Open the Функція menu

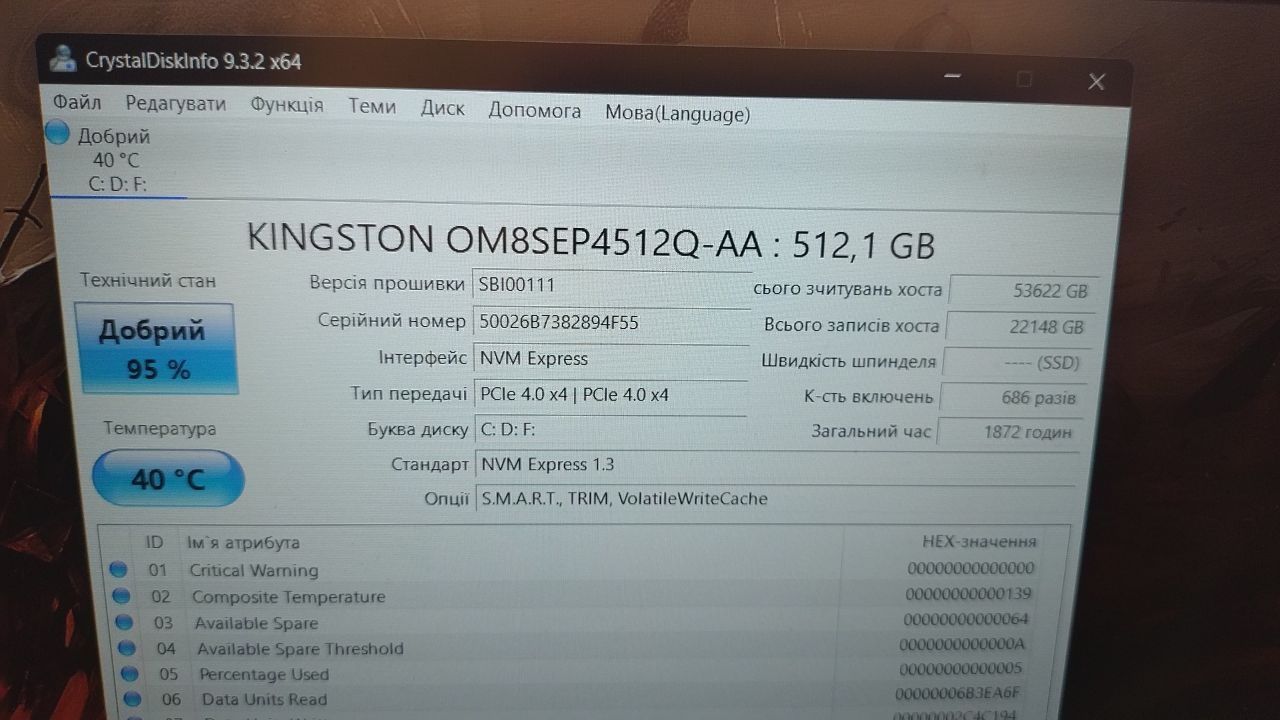[x=287, y=105]
